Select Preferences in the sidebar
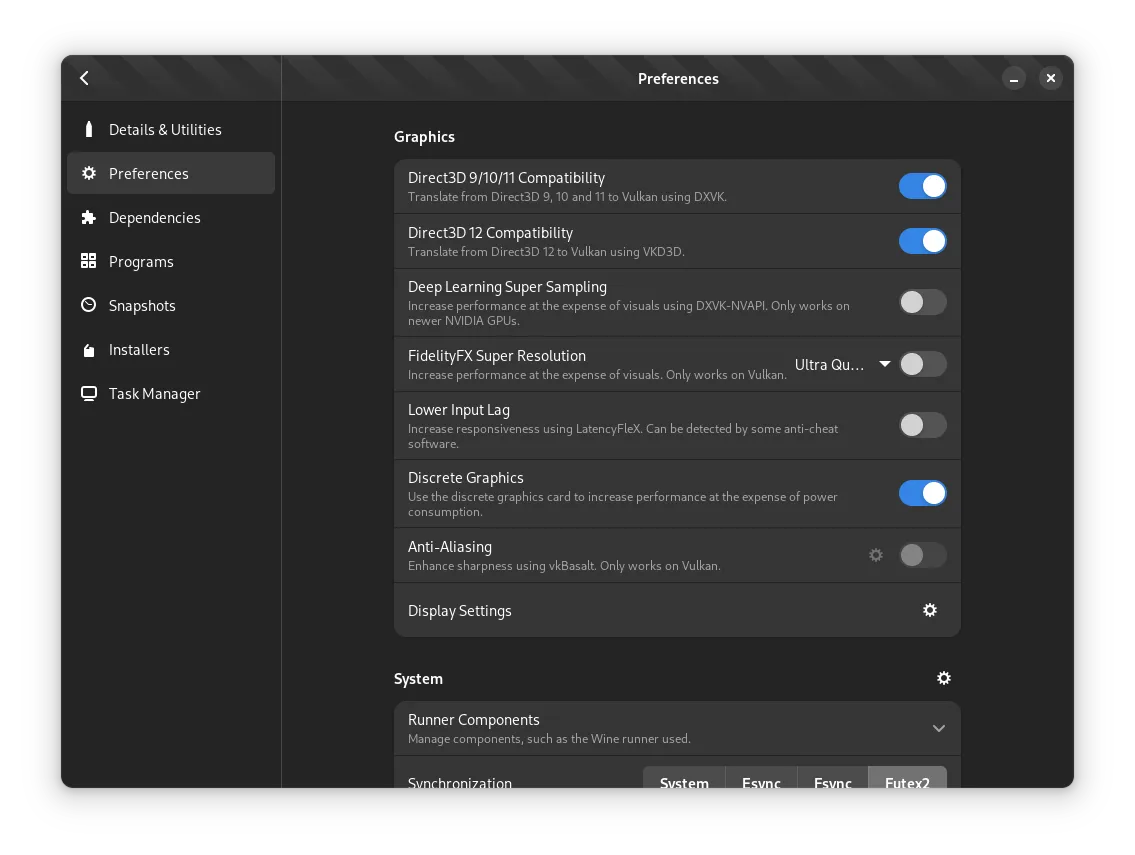This screenshot has width=1135, height=855. (171, 174)
